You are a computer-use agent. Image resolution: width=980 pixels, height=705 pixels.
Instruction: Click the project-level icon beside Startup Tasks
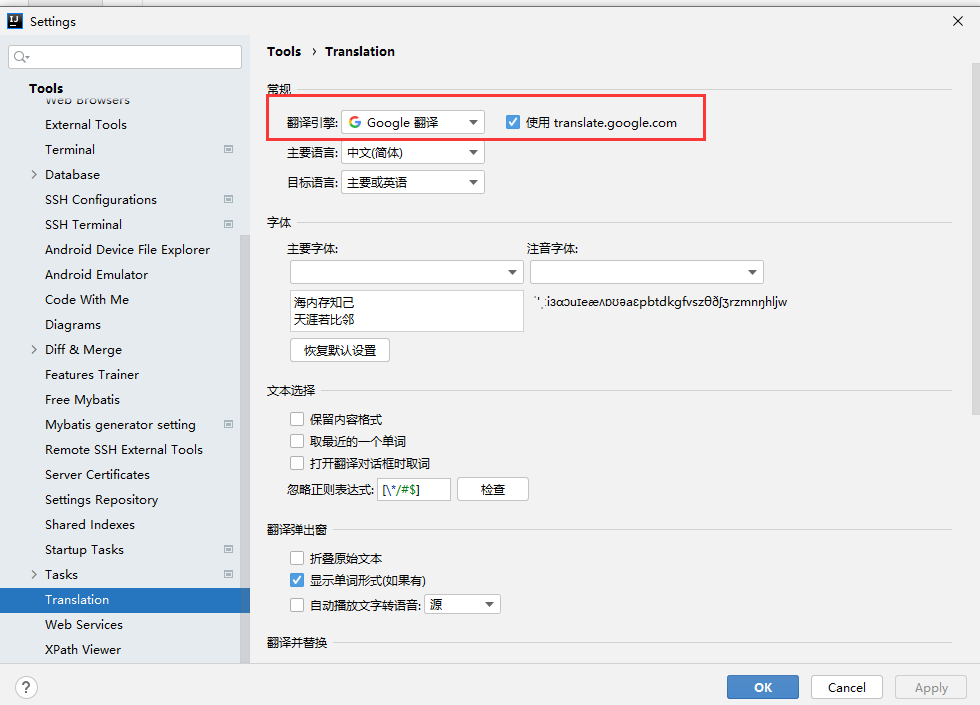[x=228, y=549]
